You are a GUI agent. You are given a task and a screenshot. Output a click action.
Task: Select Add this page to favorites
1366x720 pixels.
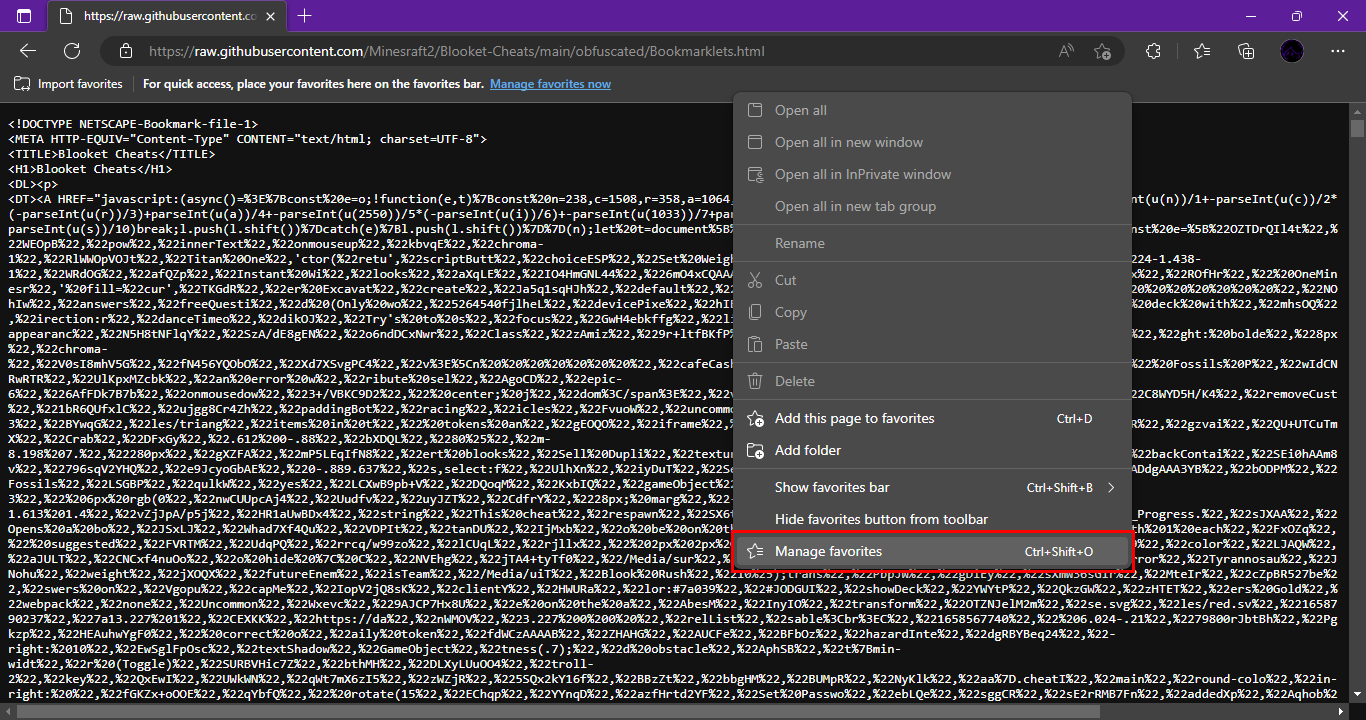click(x=932, y=419)
